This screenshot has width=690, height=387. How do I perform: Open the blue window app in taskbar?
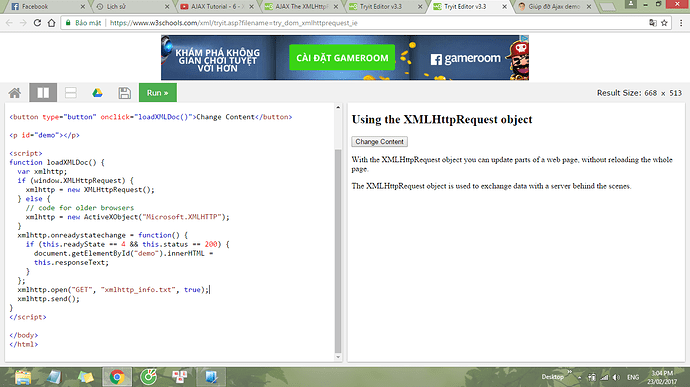211,377
